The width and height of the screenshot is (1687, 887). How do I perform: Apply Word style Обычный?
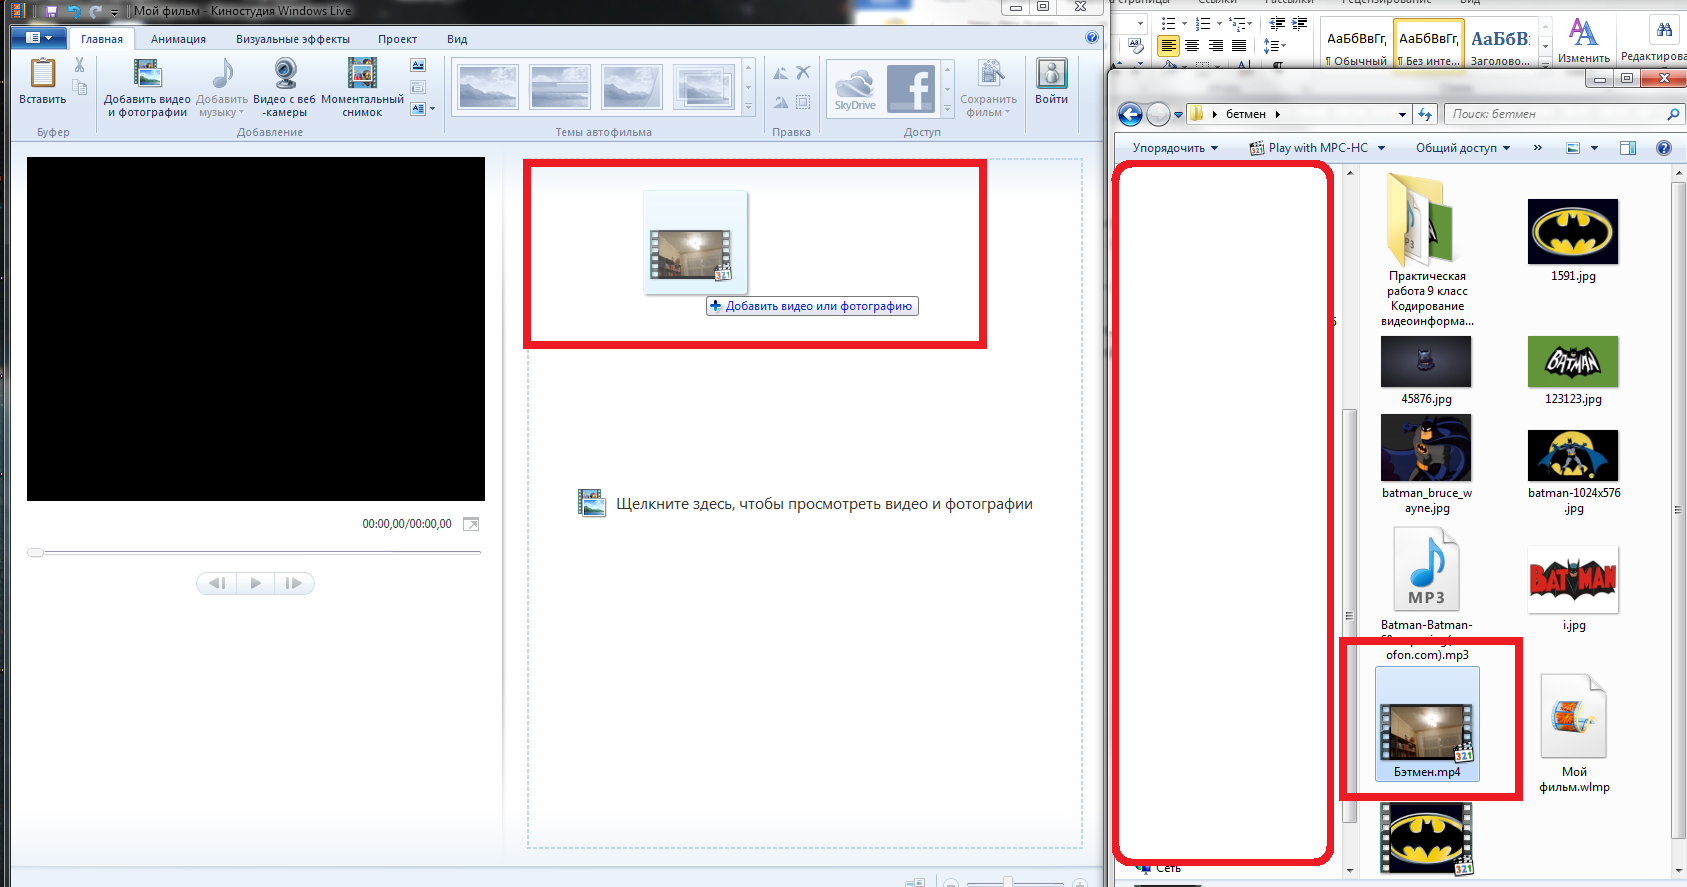pos(1355,46)
